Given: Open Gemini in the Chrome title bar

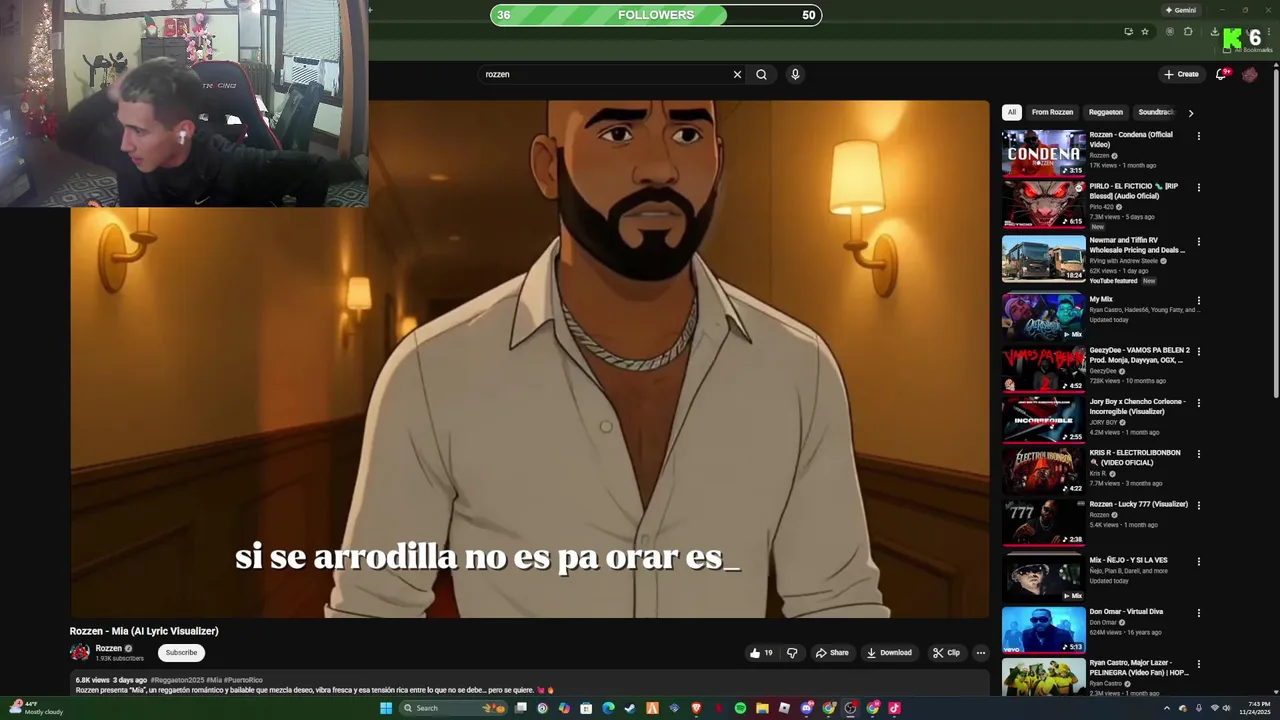Looking at the screenshot, I should pos(1181,10).
